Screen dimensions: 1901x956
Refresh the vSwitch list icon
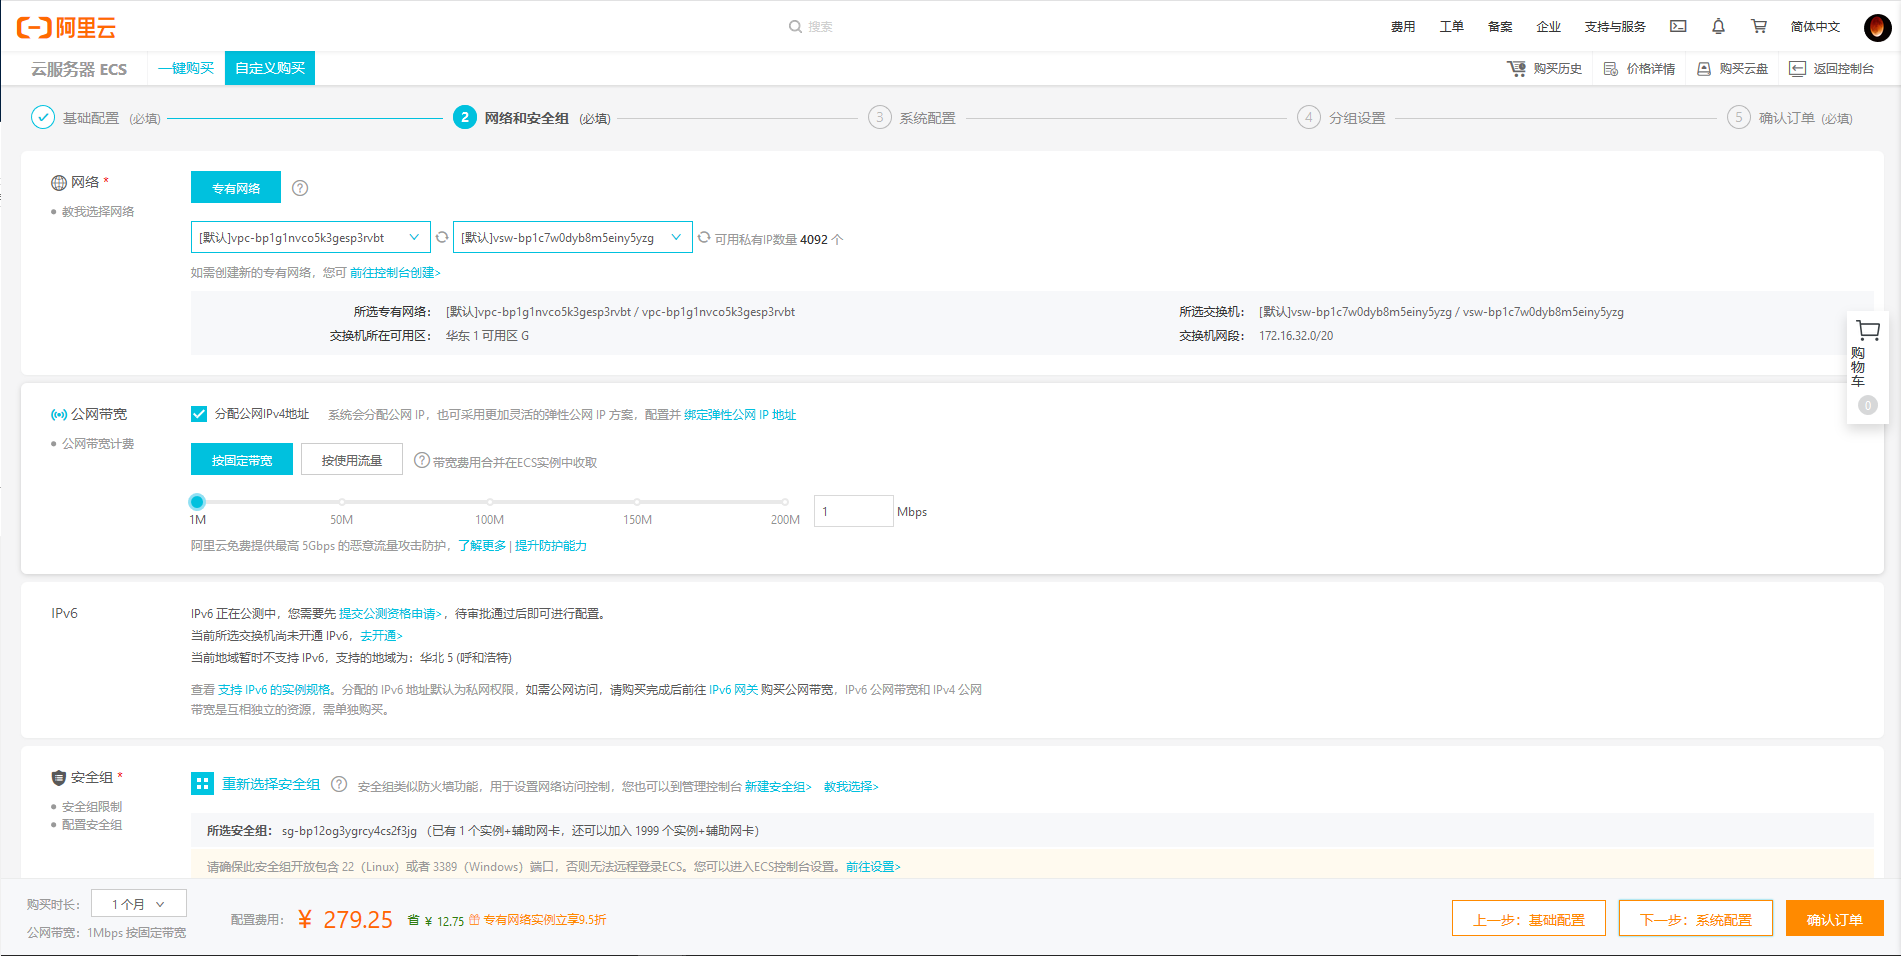[x=704, y=237]
